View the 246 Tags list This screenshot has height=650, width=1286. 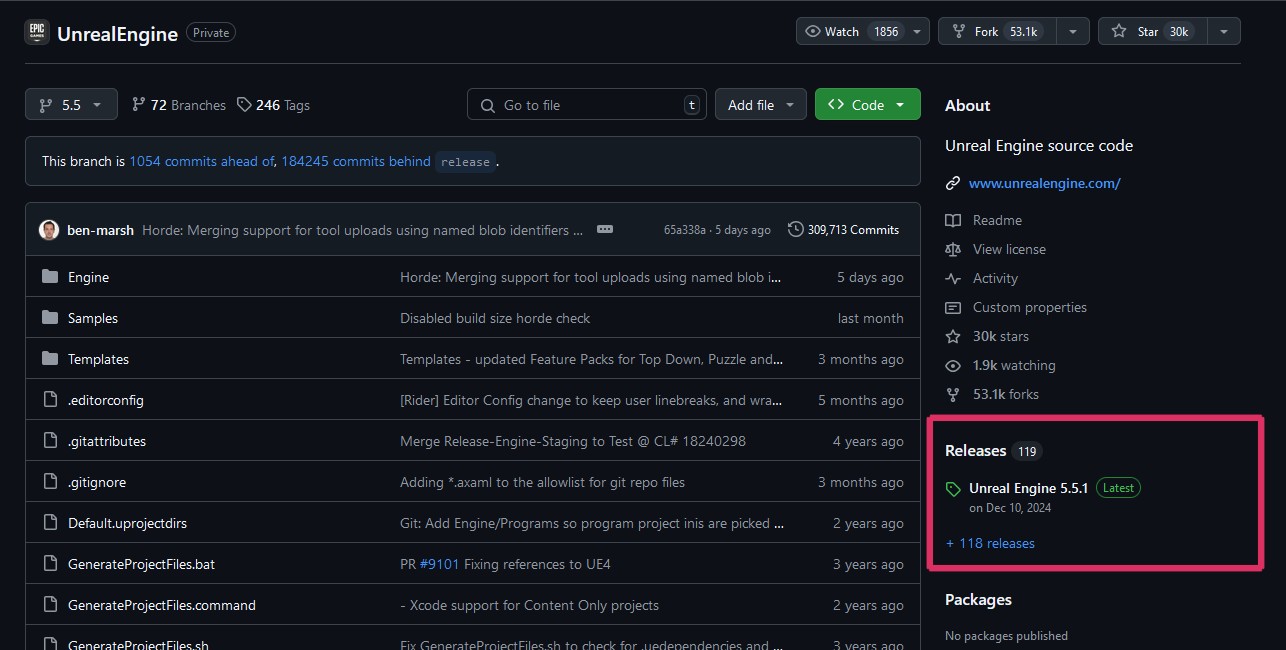tap(273, 105)
